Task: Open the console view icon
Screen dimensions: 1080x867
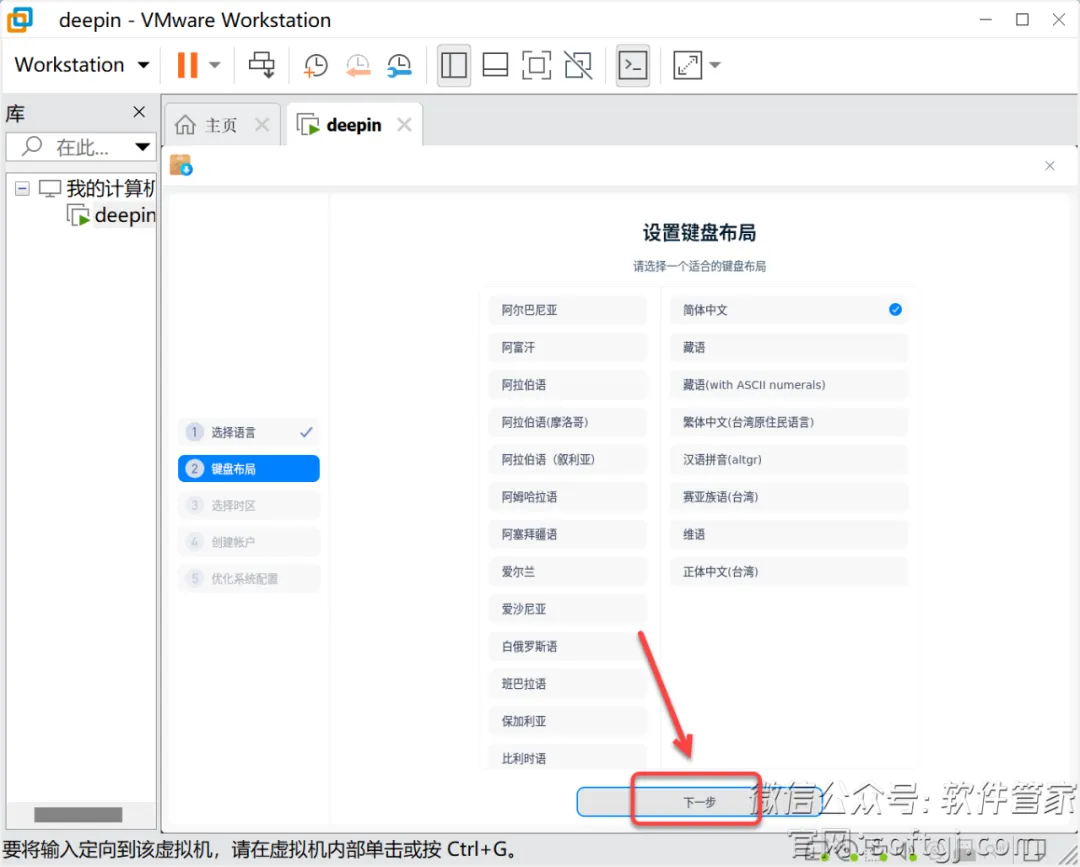Action: (633, 65)
